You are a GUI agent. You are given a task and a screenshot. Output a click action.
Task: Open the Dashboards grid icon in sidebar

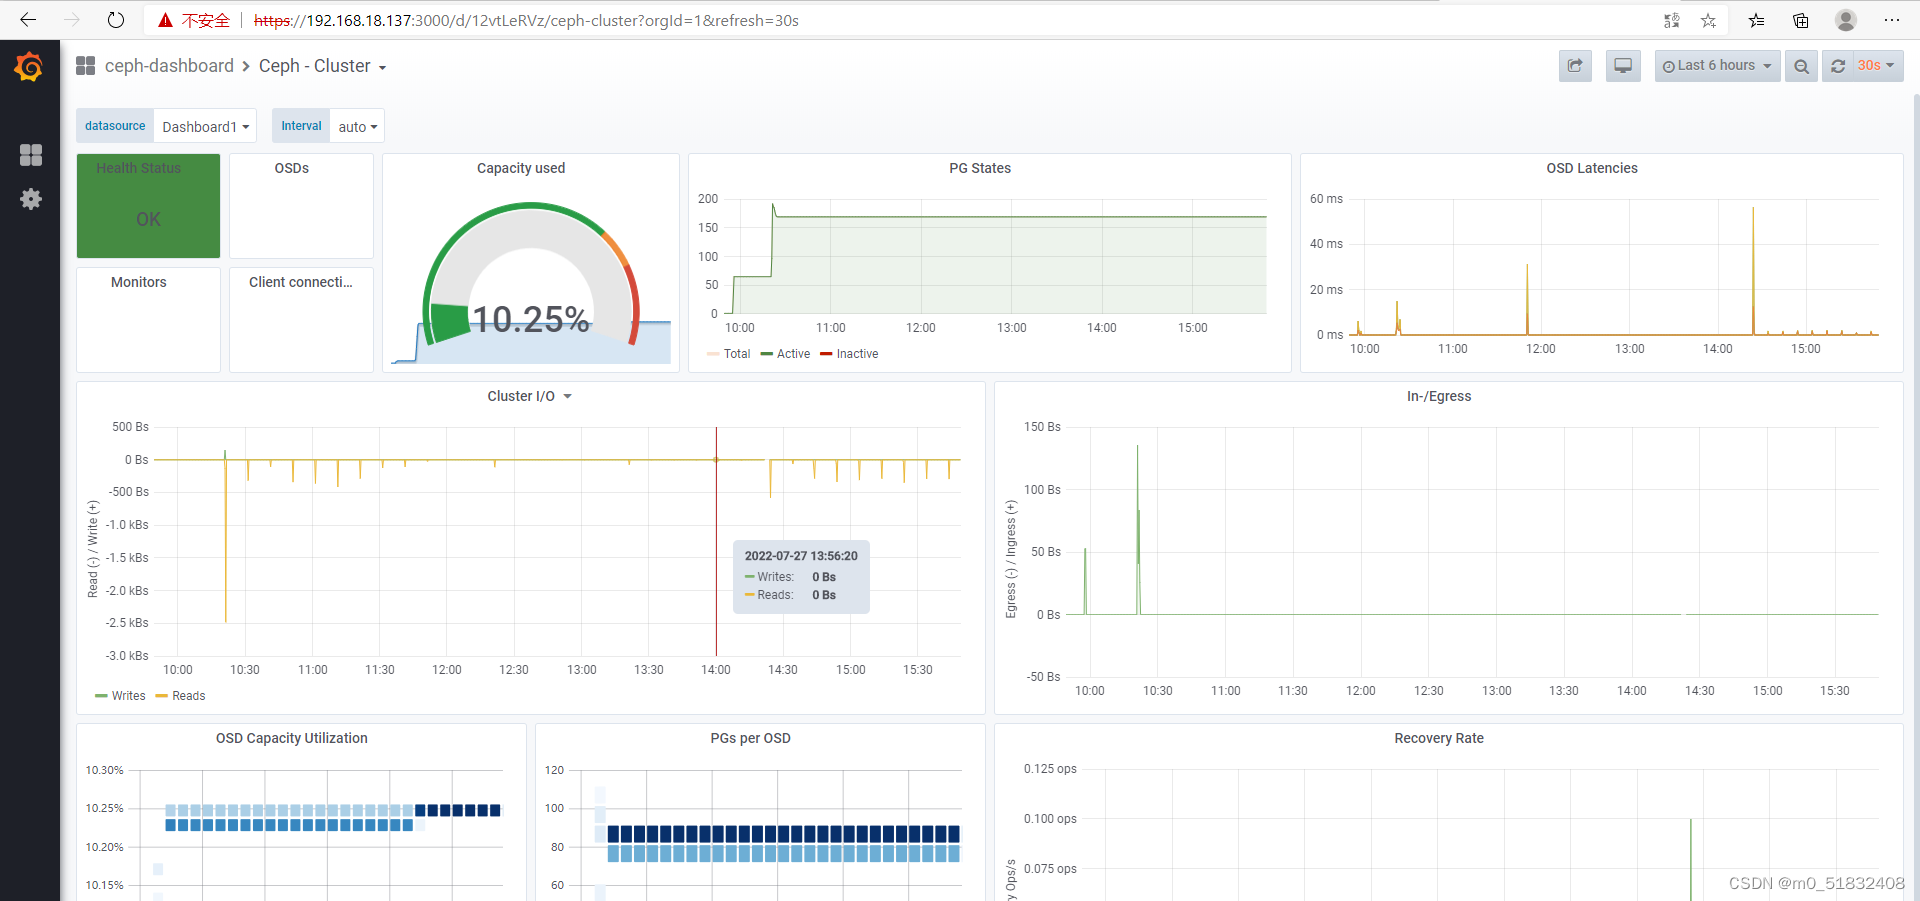31,155
